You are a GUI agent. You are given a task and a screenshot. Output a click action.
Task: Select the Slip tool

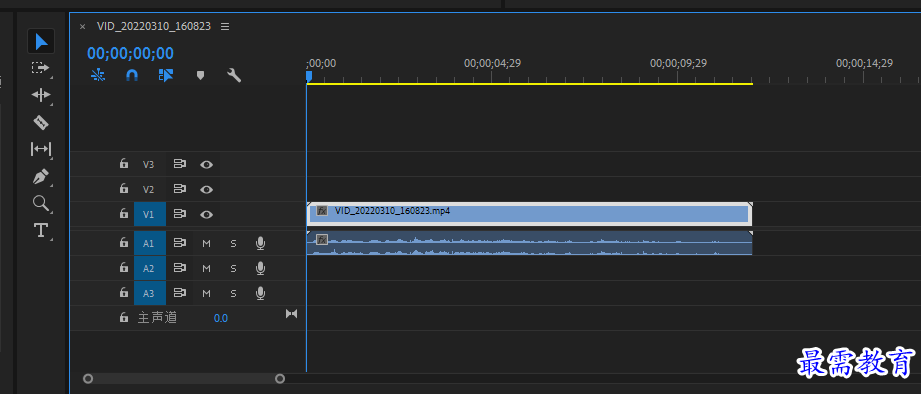41,149
